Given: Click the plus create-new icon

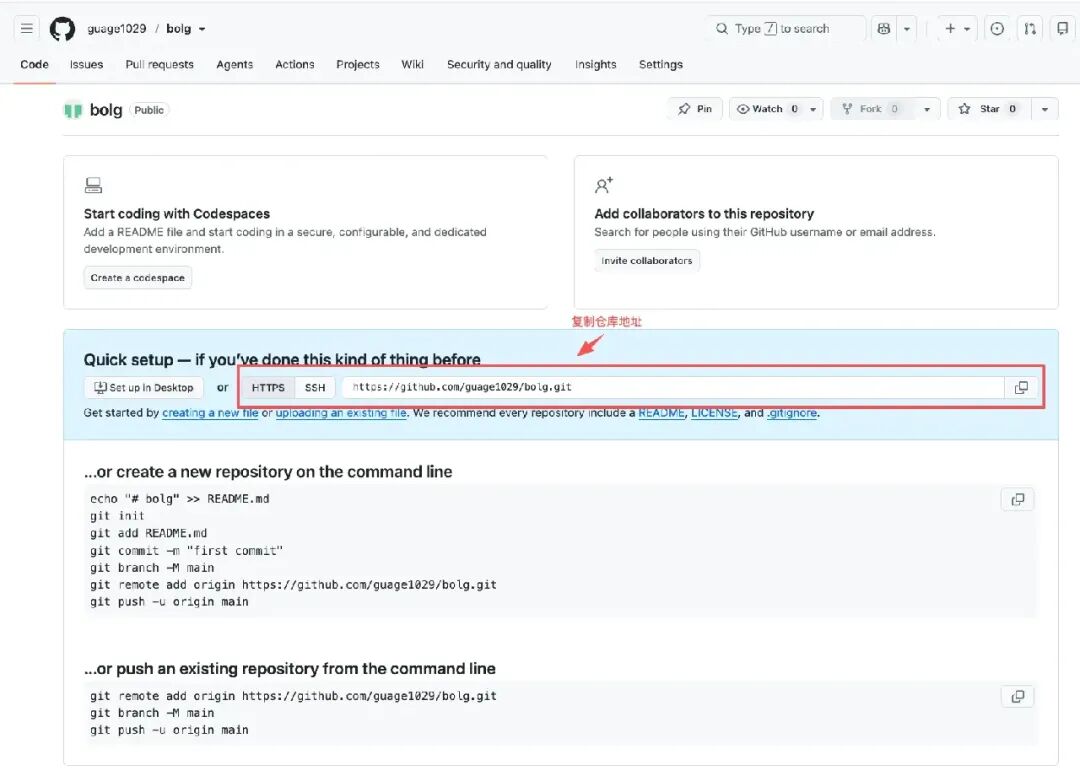Looking at the screenshot, I should point(950,28).
